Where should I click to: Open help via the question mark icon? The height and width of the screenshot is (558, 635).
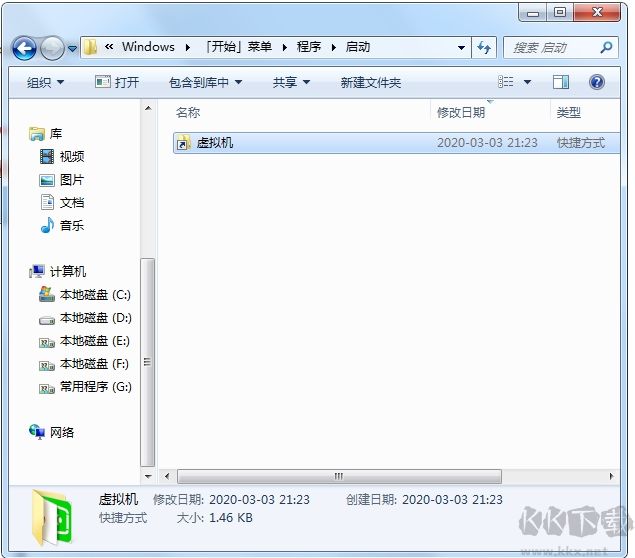pyautogui.click(x=597, y=82)
